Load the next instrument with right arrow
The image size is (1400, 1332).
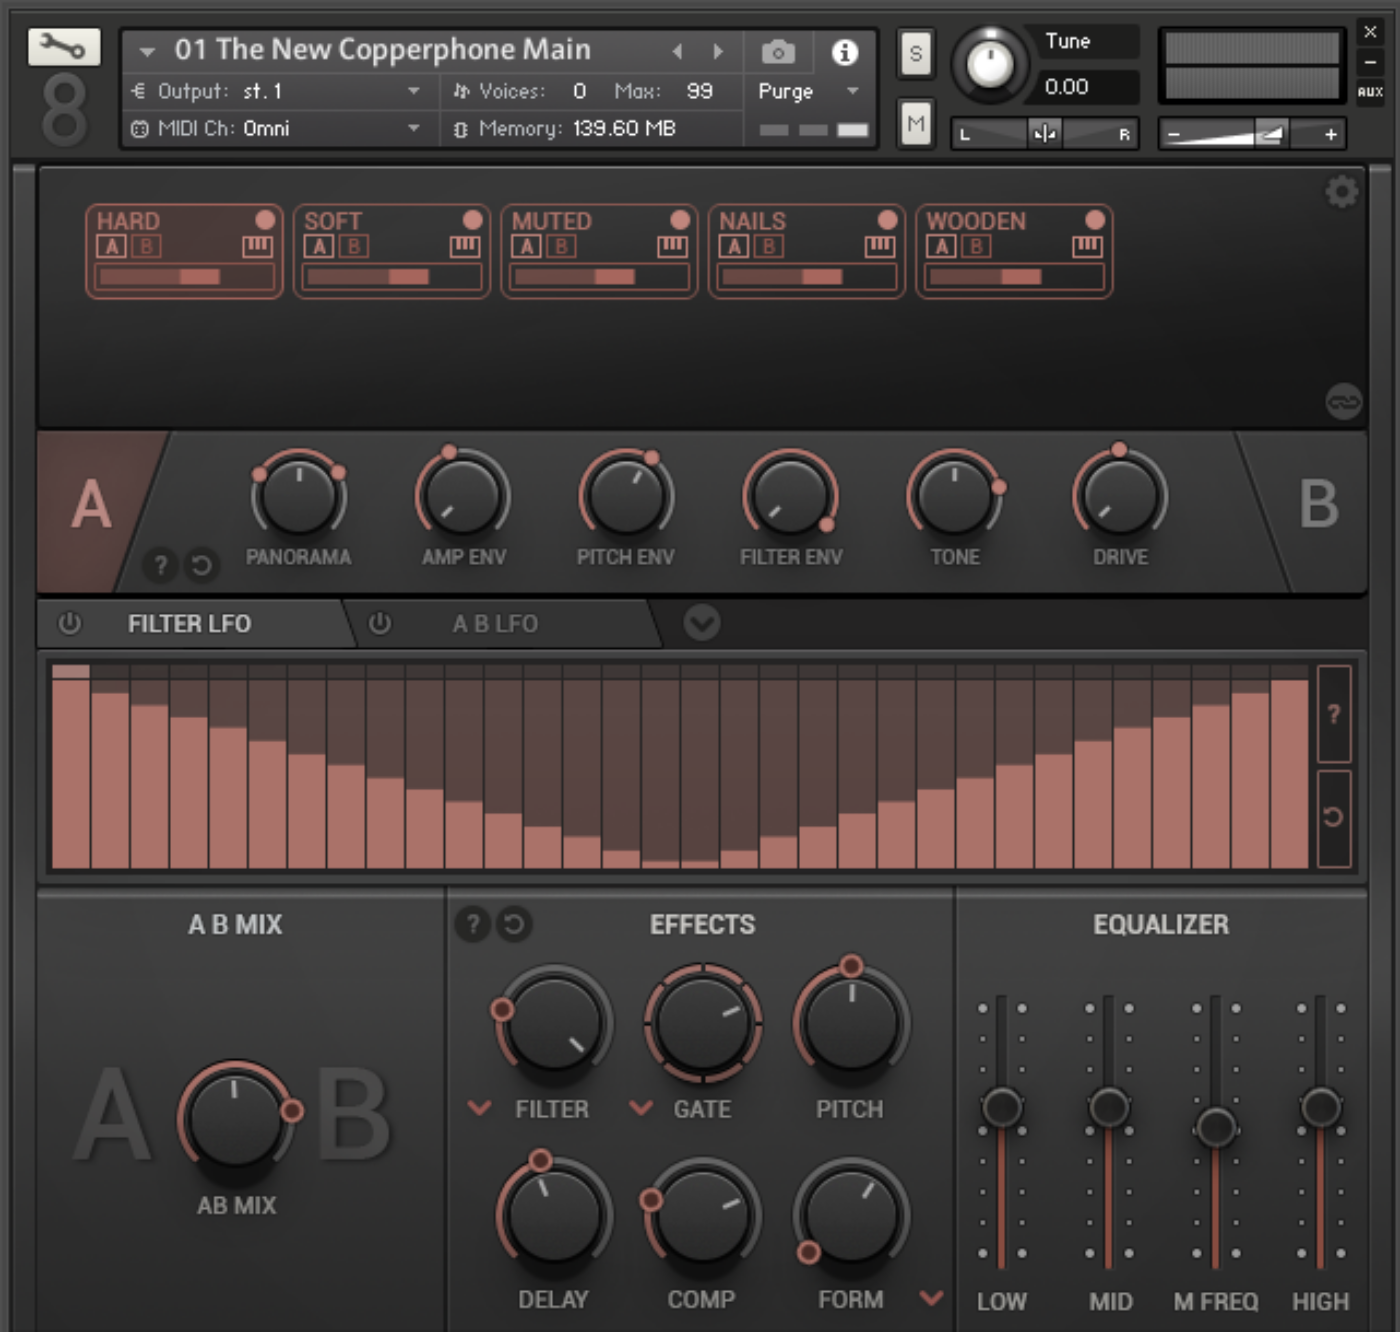[717, 51]
